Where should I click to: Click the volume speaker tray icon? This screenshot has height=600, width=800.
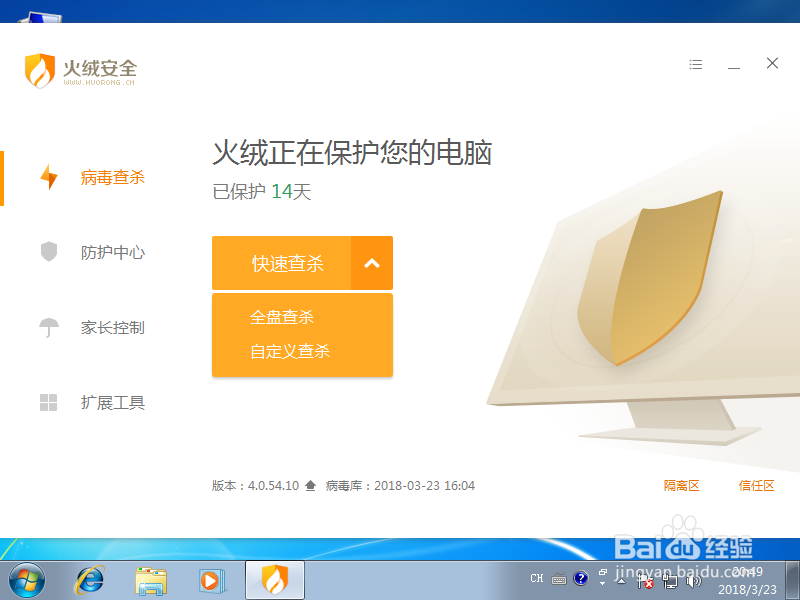coord(693,581)
